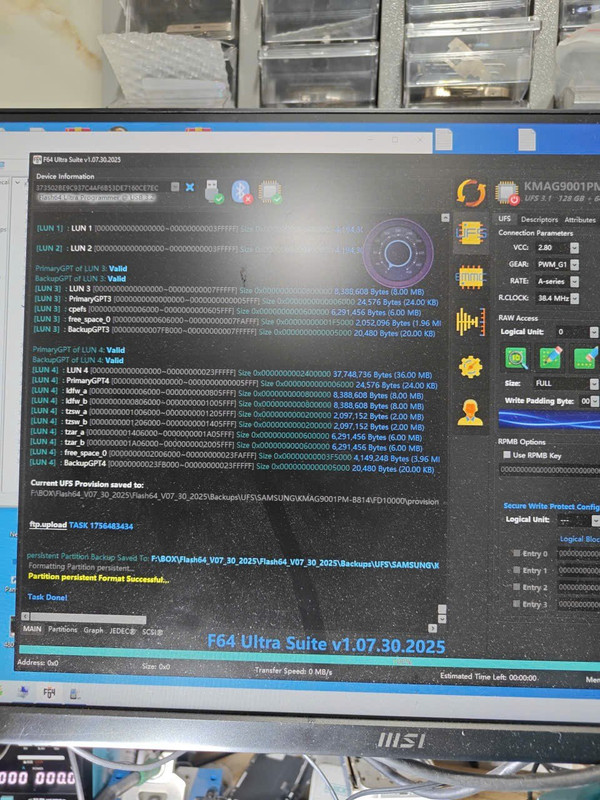The width and height of the screenshot is (600, 800).
Task: Click the Bluetooth status icon
Action: point(242,192)
